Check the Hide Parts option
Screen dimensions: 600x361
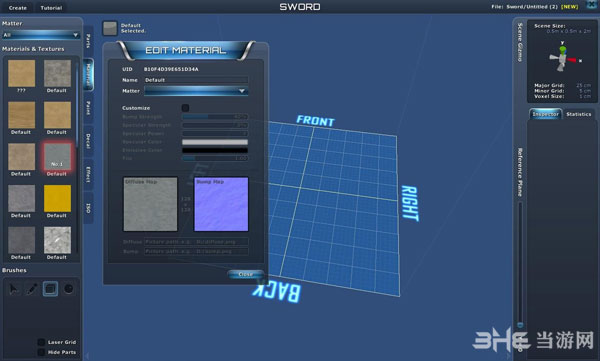[x=41, y=352]
